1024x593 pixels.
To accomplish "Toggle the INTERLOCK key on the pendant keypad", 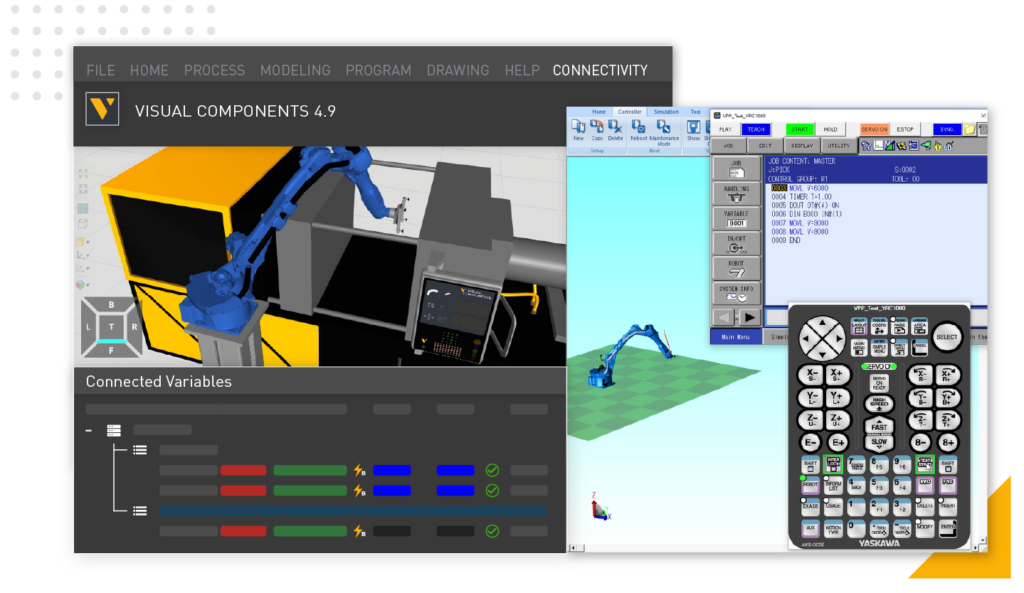I will (834, 464).
